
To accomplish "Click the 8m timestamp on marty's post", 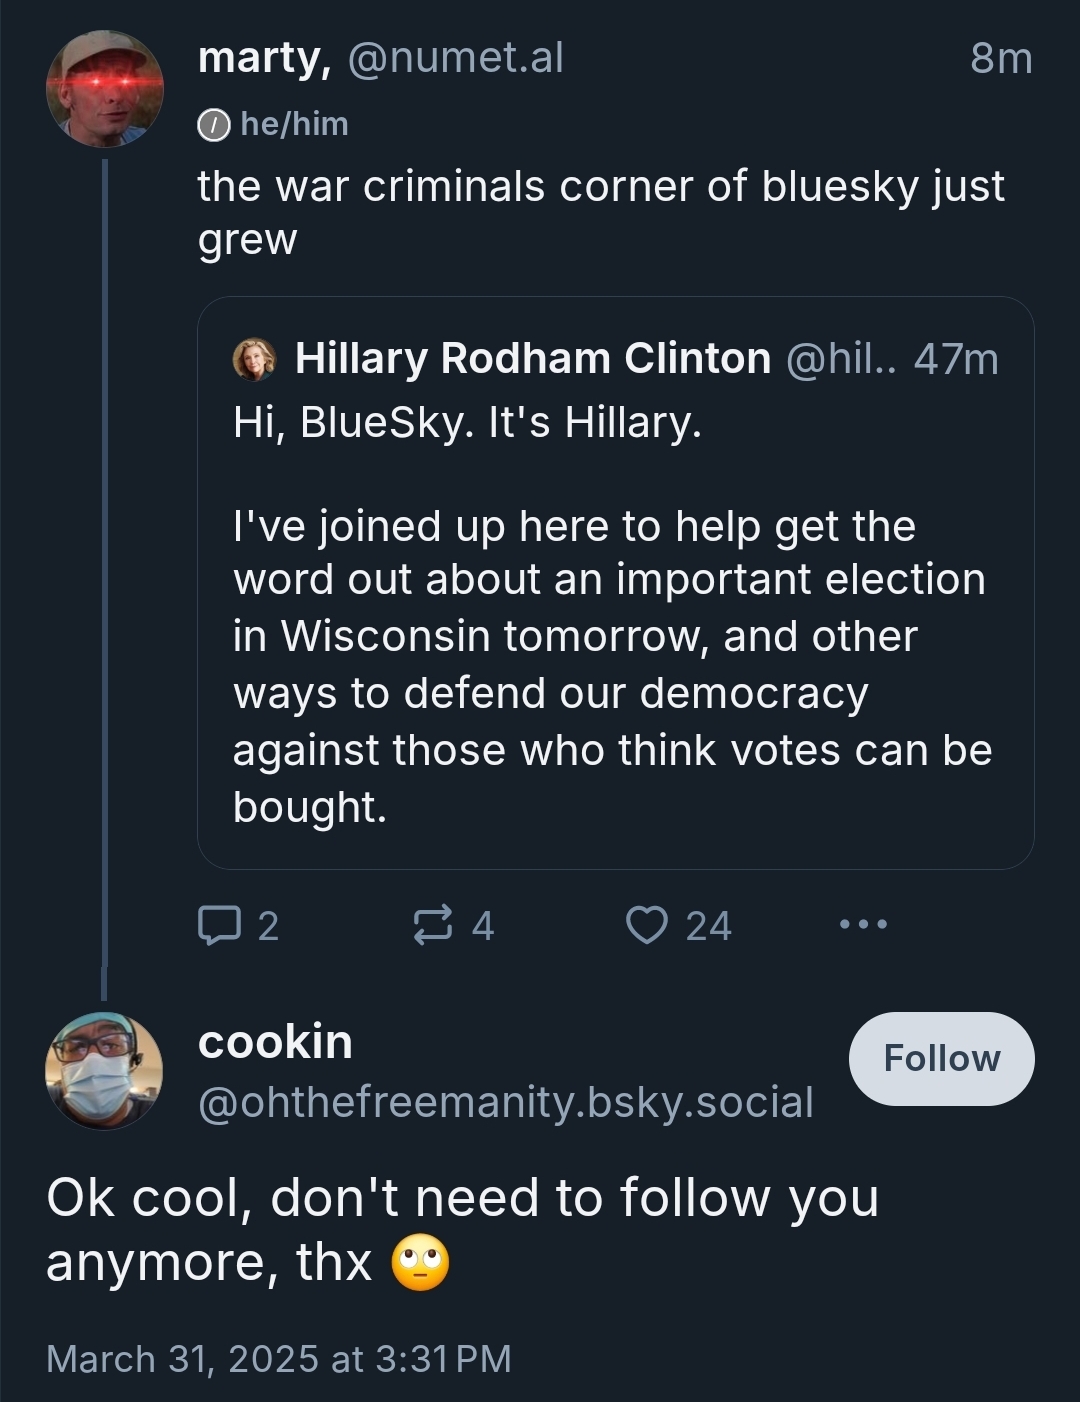I will click(x=1000, y=59).
